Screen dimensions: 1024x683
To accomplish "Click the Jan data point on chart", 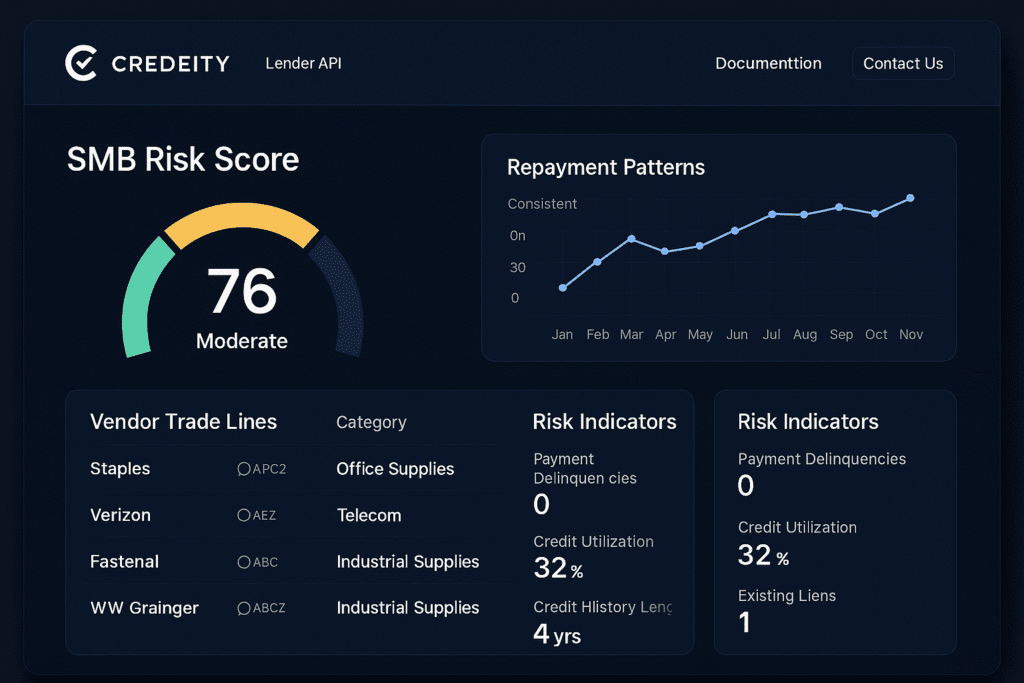I will [x=563, y=288].
